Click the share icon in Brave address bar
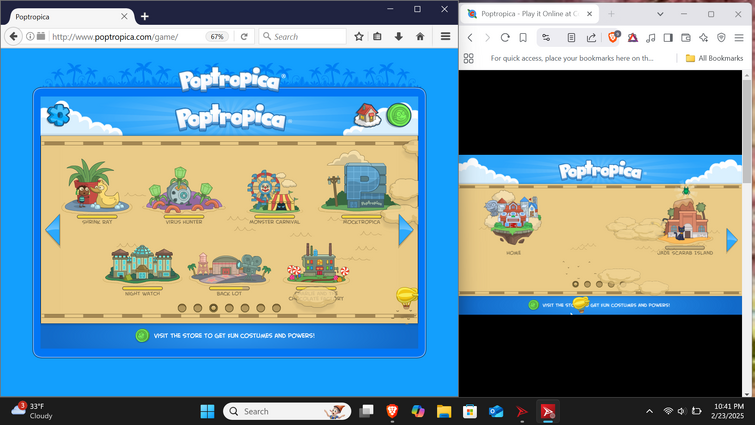Image resolution: width=755 pixels, height=425 pixels. tap(591, 38)
